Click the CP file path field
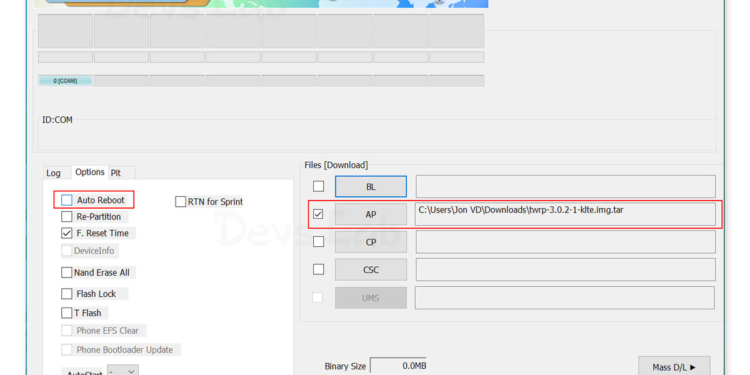This screenshot has width=750, height=375. [565, 242]
